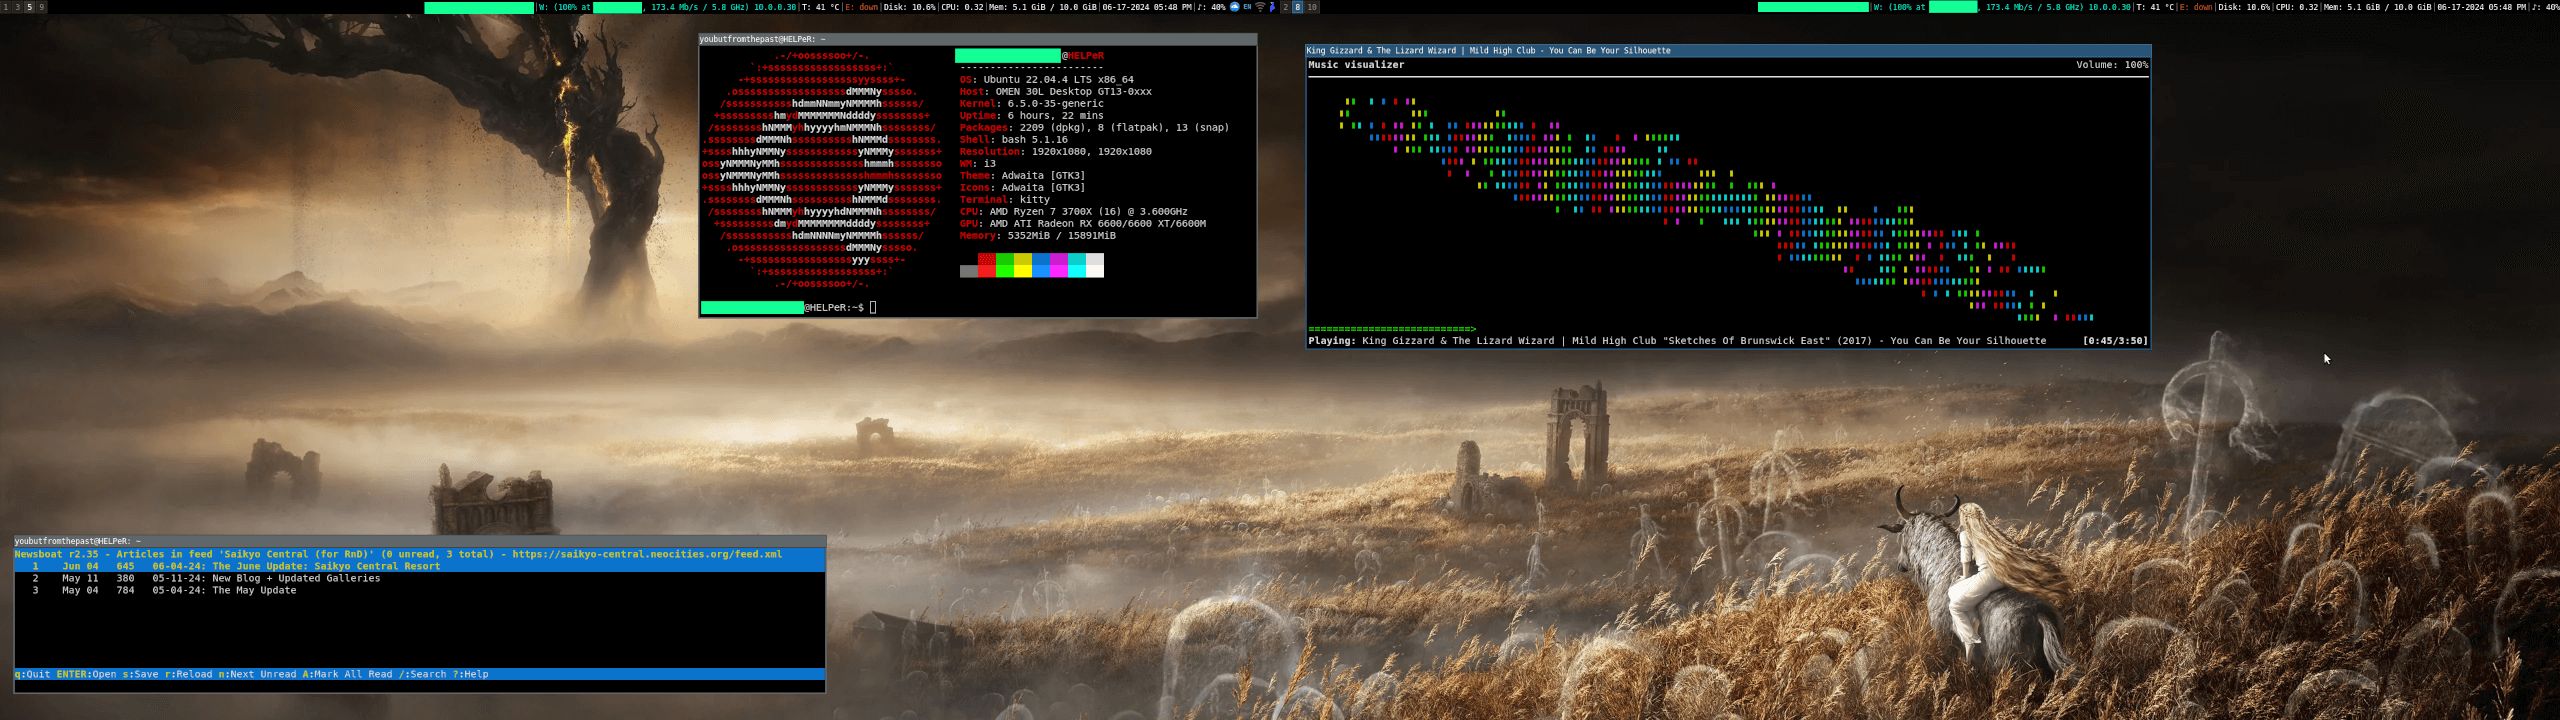Click the Kernel: 6.5.0-35-generic line
The width and height of the screenshot is (2560, 720).
pyautogui.click(x=1031, y=103)
